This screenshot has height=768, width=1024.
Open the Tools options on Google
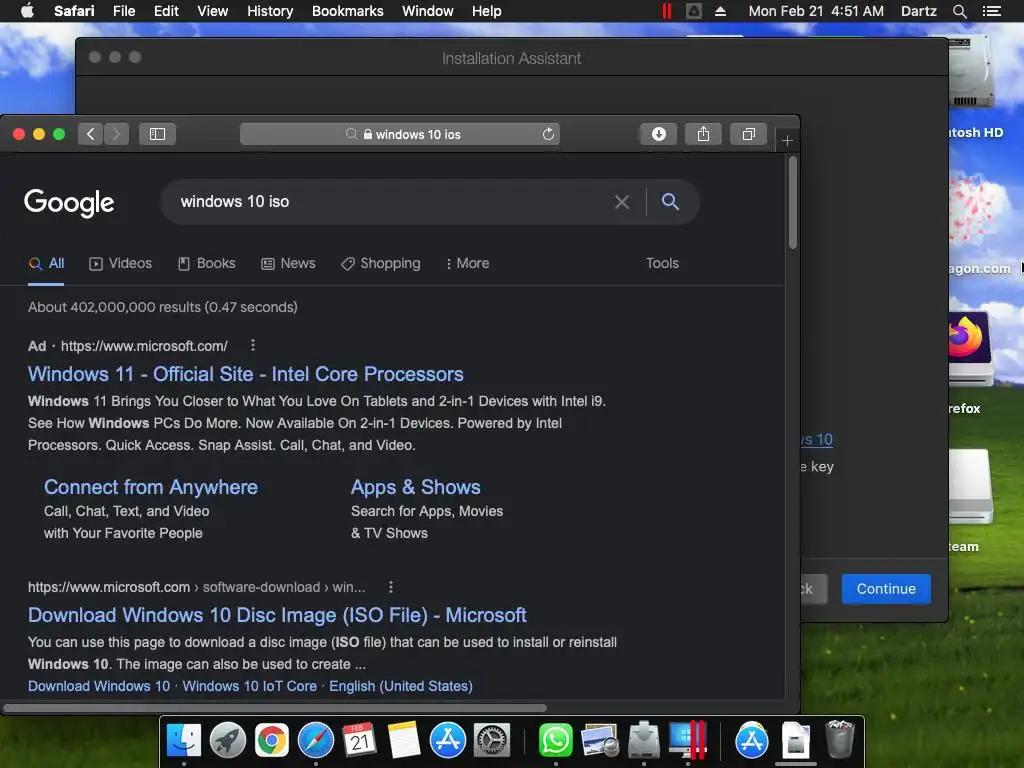point(662,263)
